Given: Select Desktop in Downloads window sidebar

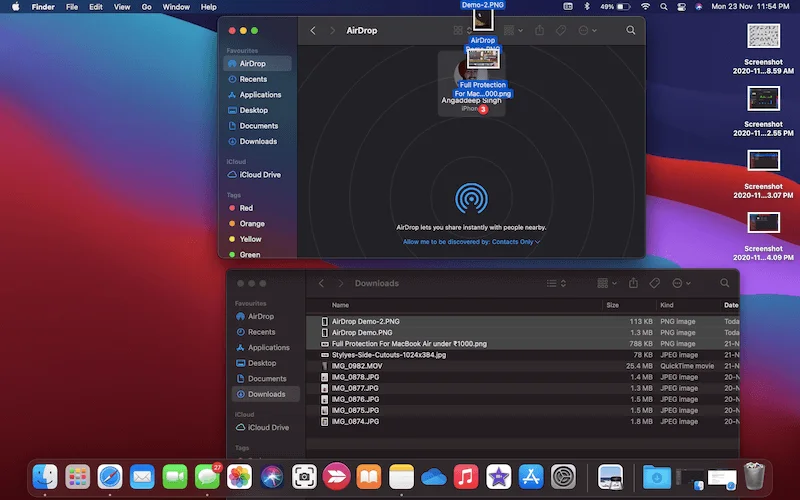Looking at the screenshot, I should [266, 363].
